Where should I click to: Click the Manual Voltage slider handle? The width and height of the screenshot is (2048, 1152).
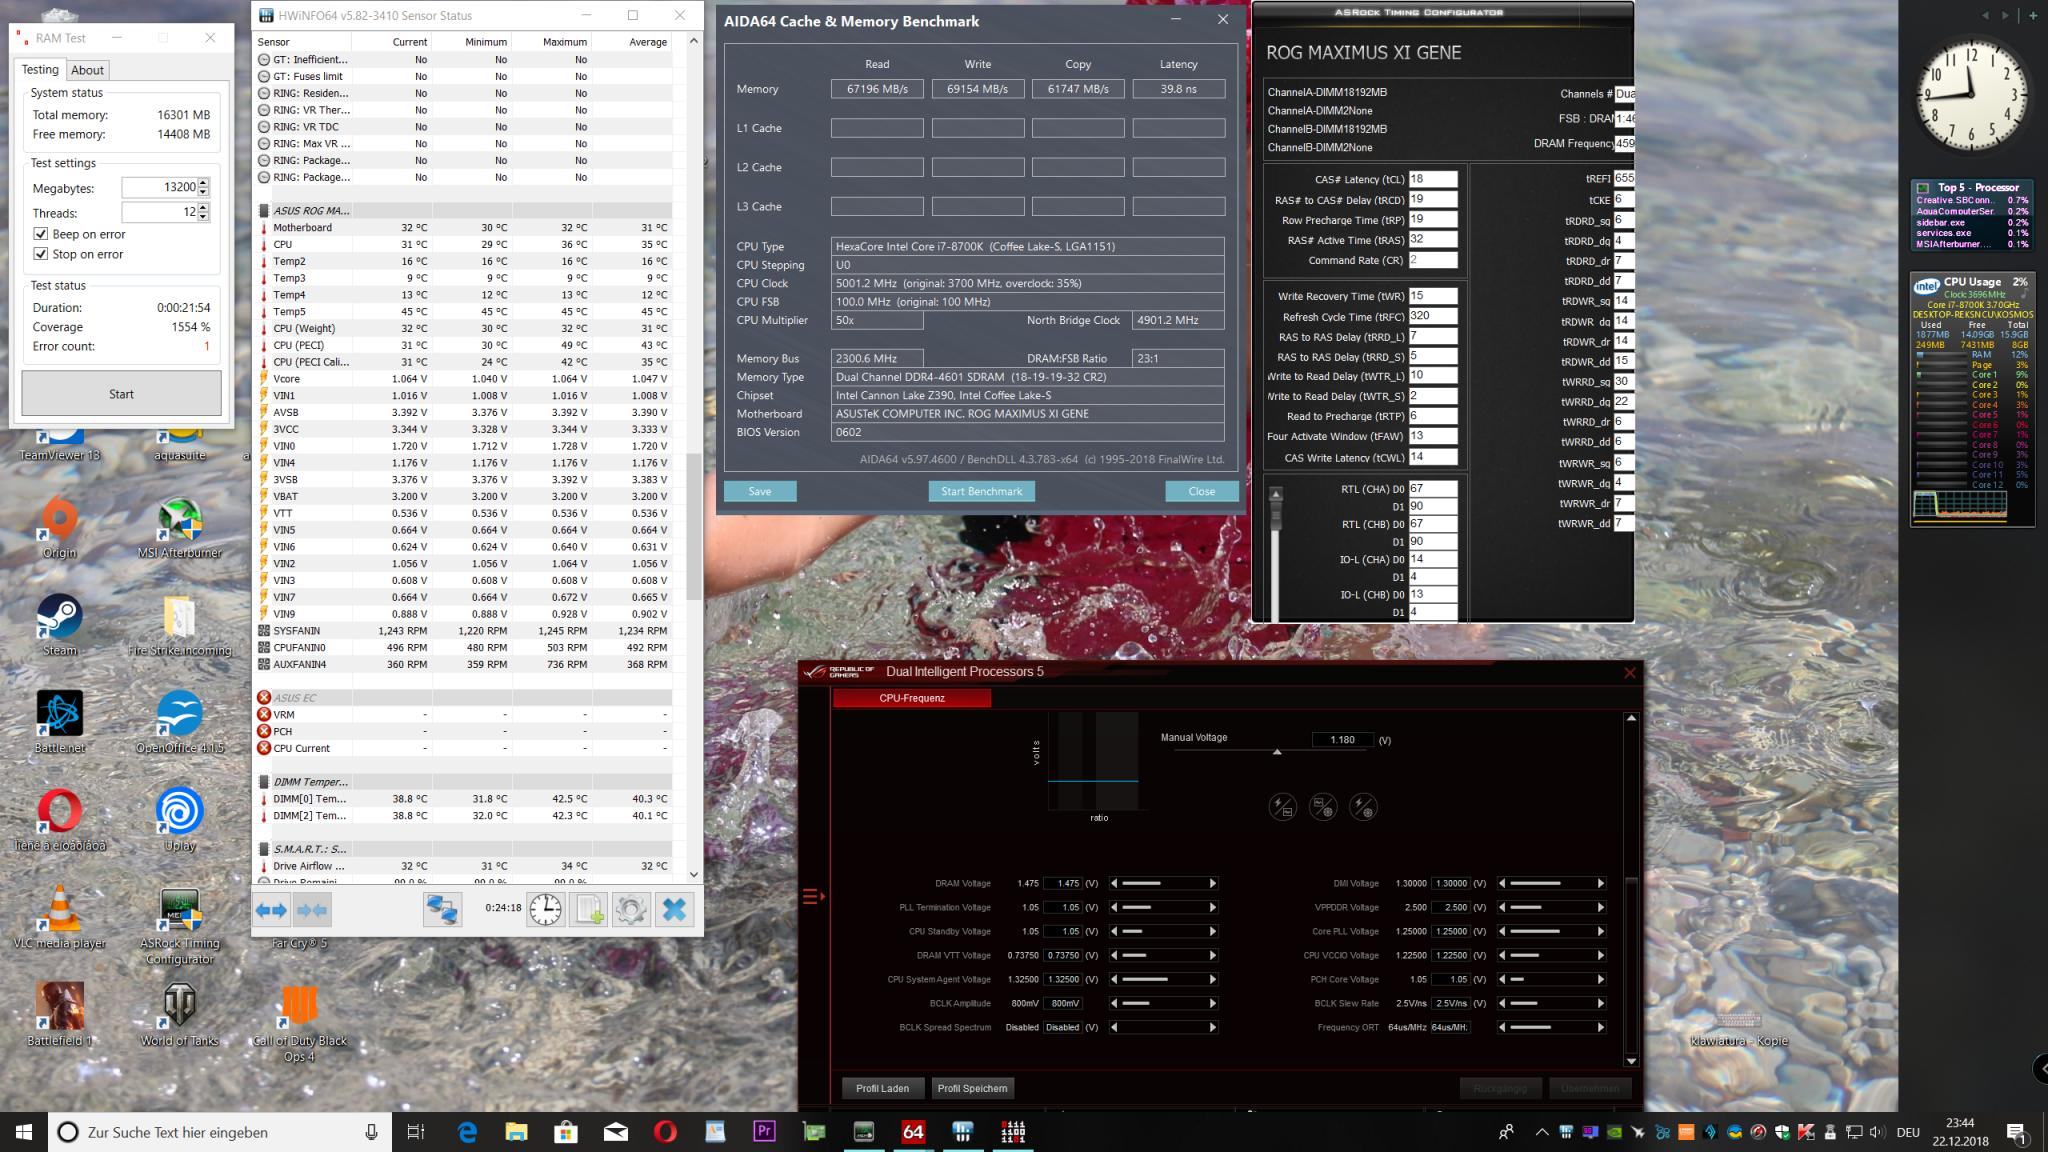[x=1277, y=751]
